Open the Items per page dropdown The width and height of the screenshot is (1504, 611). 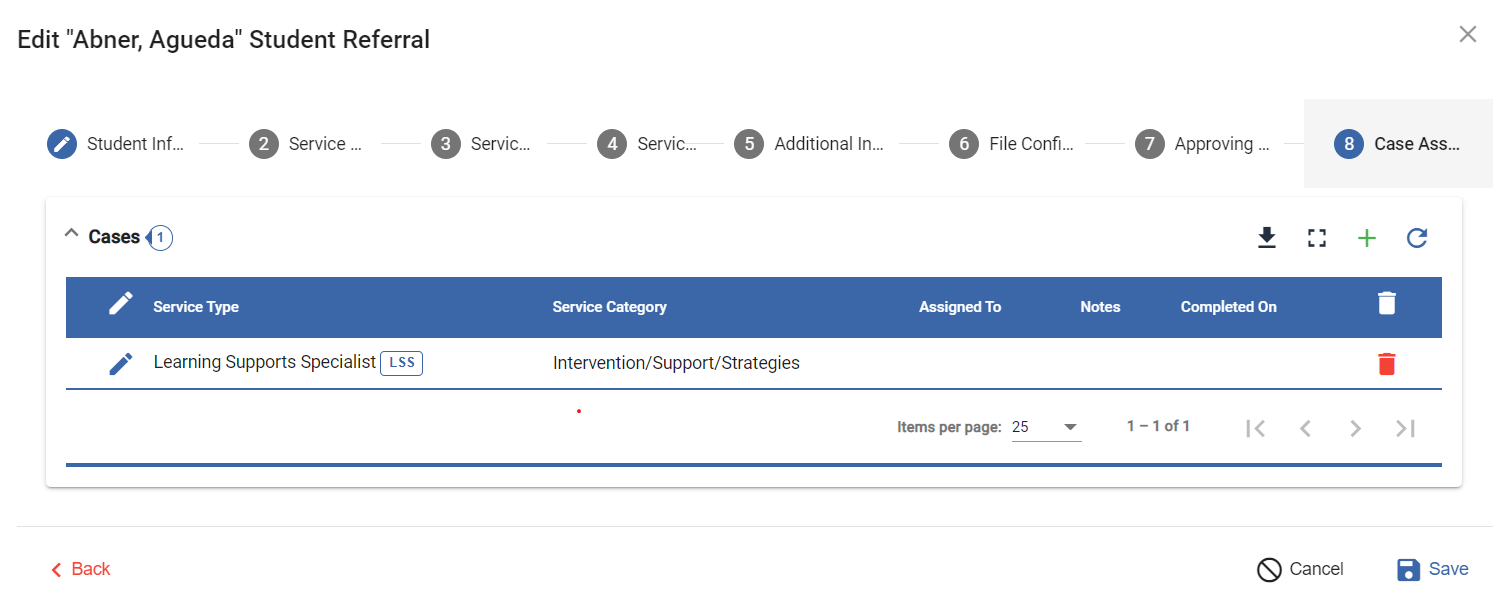tap(1046, 427)
